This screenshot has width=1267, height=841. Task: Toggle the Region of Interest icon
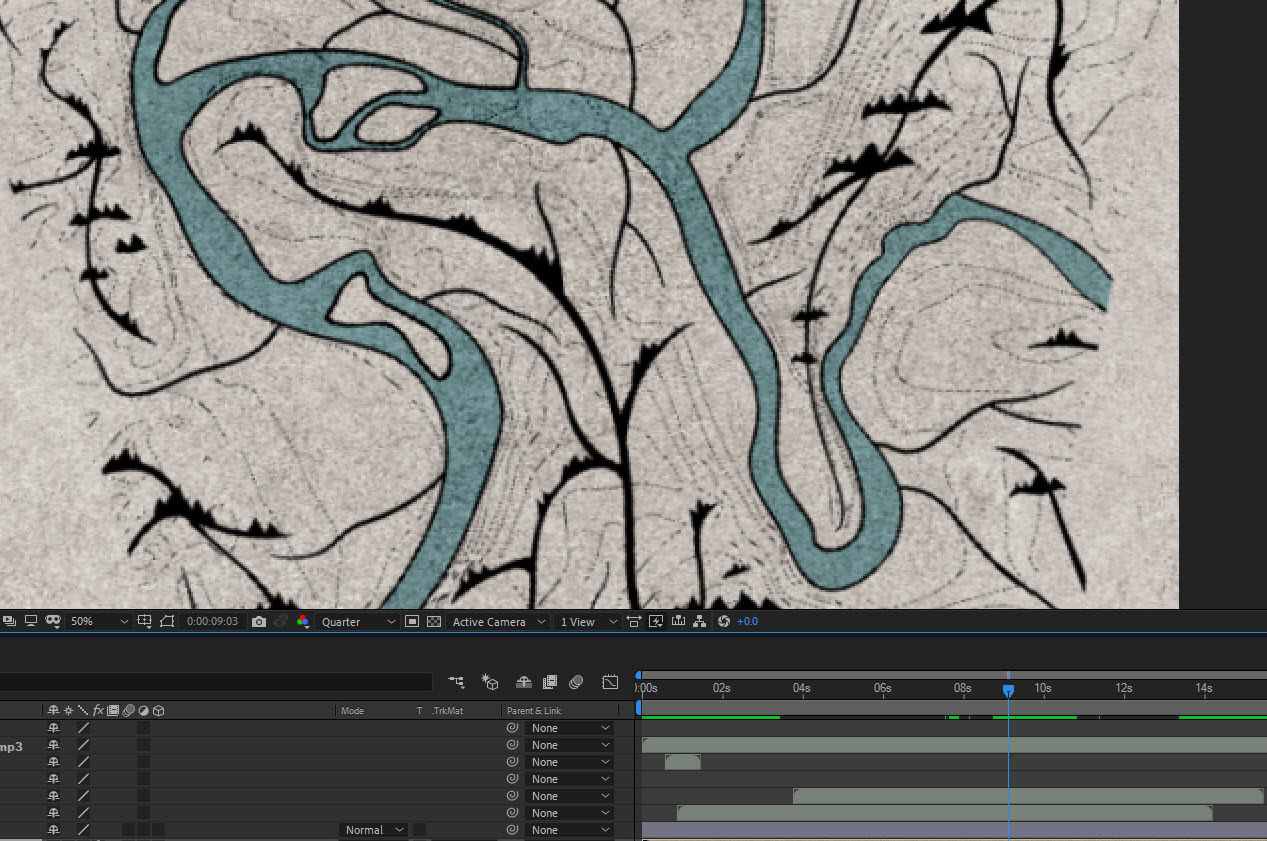point(411,621)
